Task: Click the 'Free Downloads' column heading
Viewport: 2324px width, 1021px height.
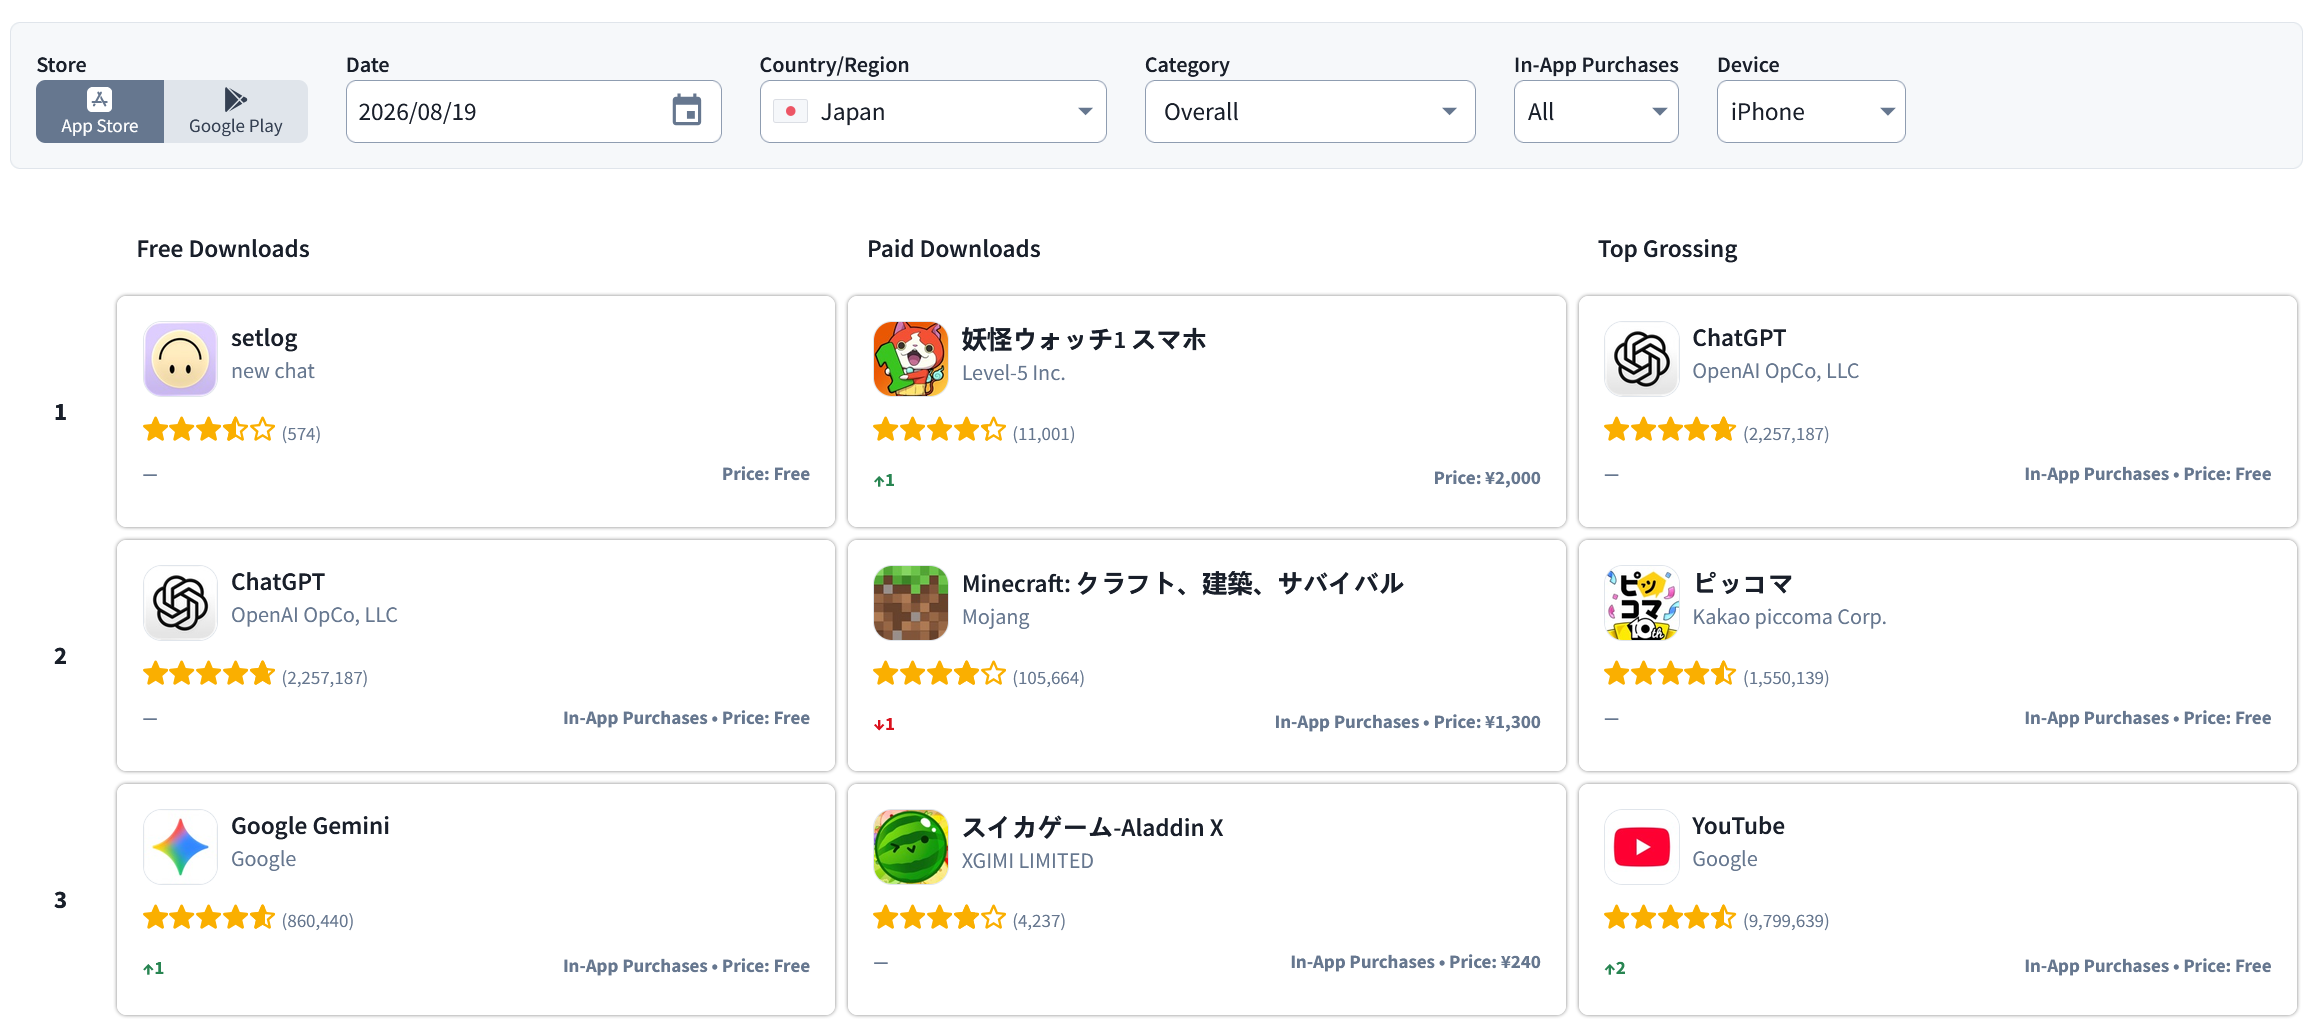Action: [x=223, y=249]
